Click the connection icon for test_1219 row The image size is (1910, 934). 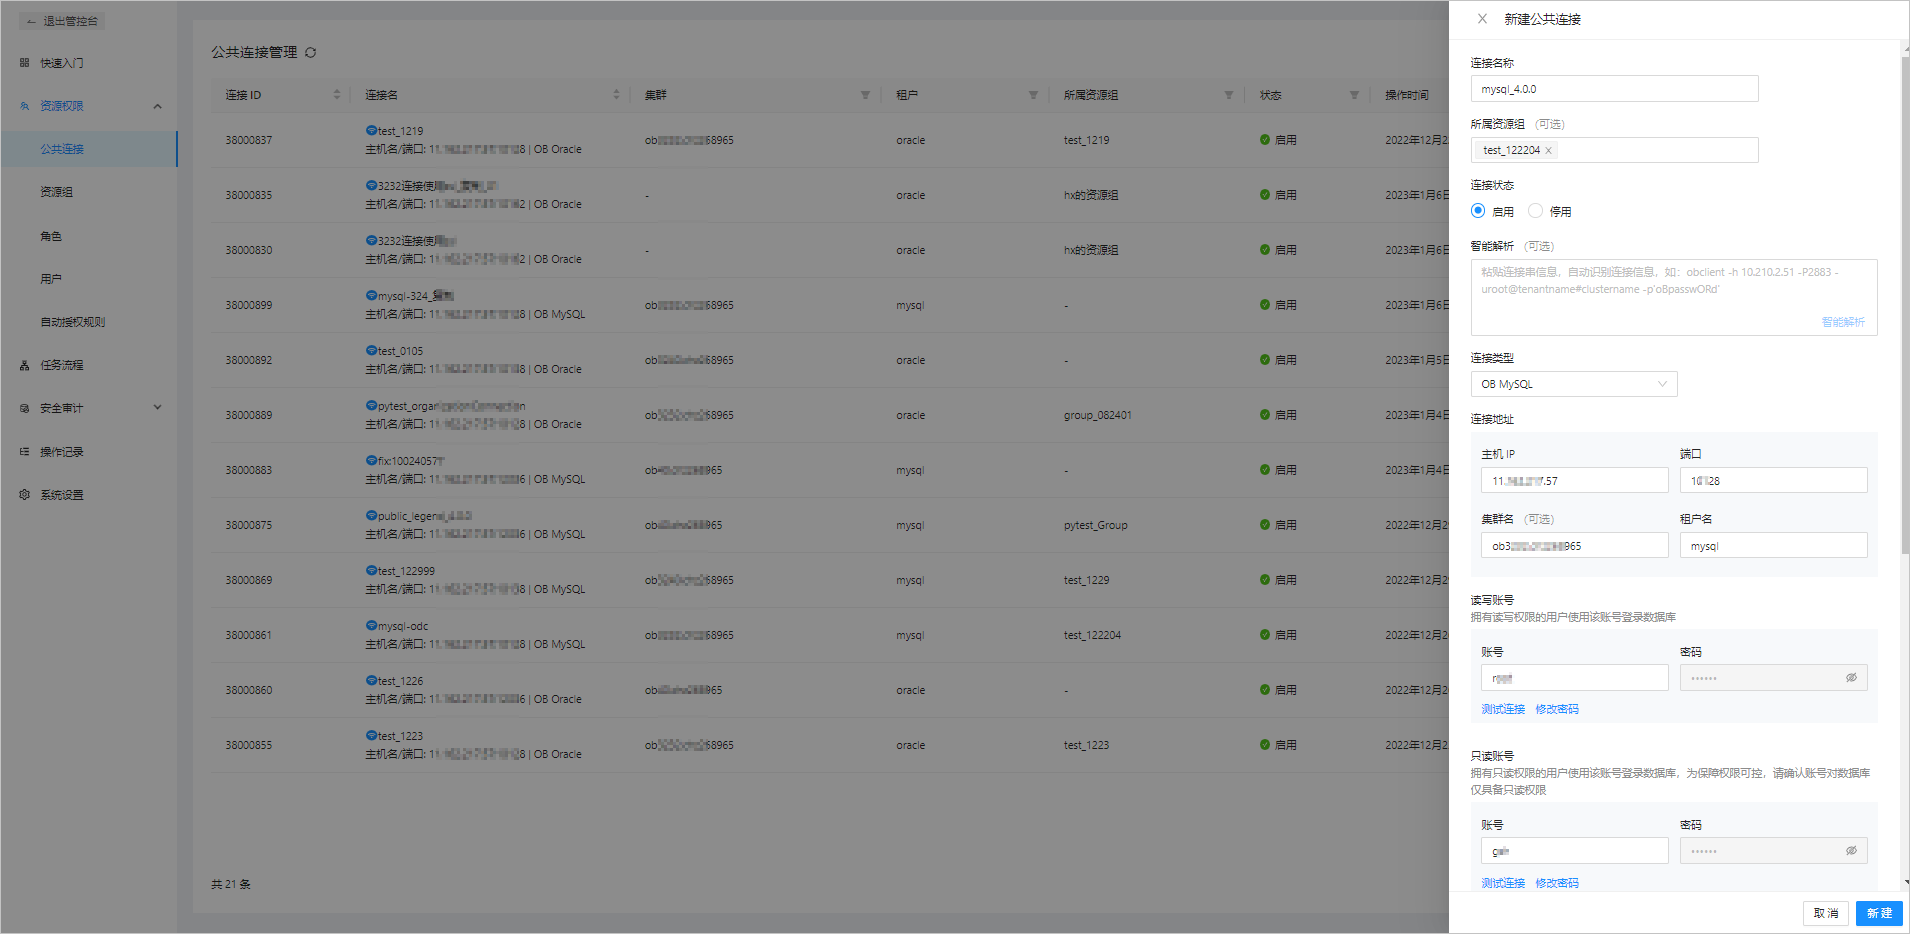[371, 131]
